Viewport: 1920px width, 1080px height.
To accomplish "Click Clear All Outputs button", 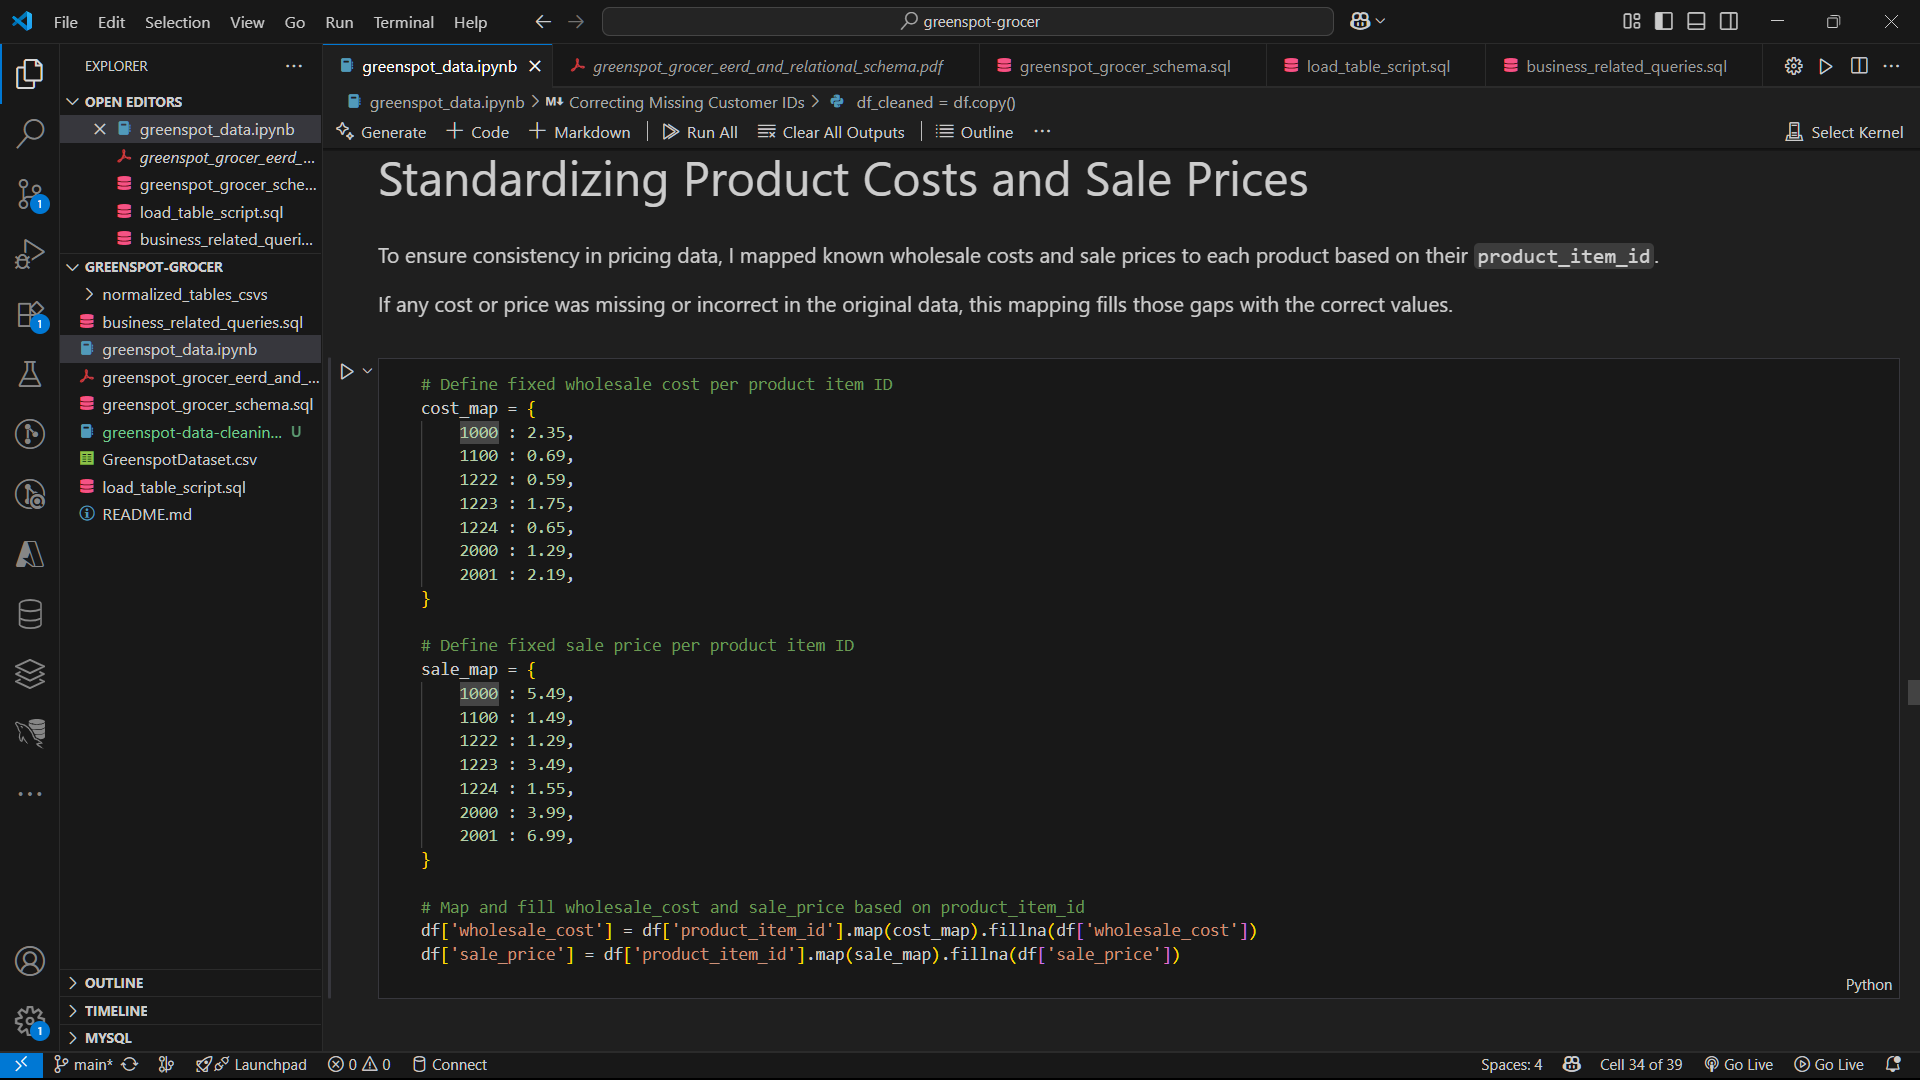I will pos(831,132).
